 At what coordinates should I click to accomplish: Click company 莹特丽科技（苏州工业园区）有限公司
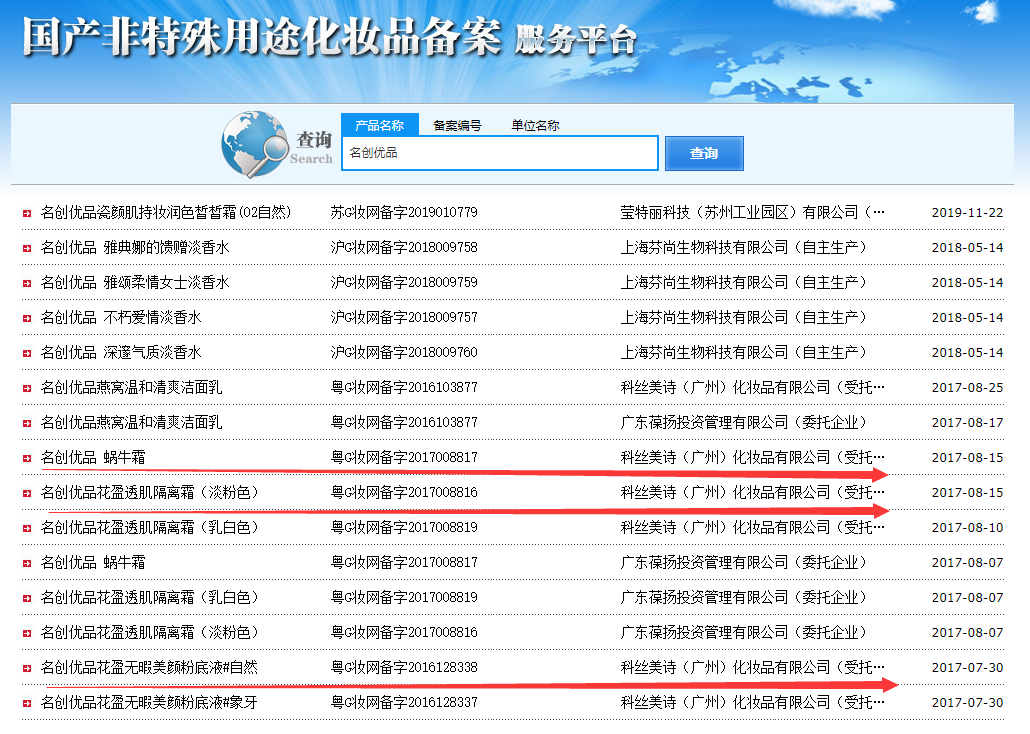(752, 213)
